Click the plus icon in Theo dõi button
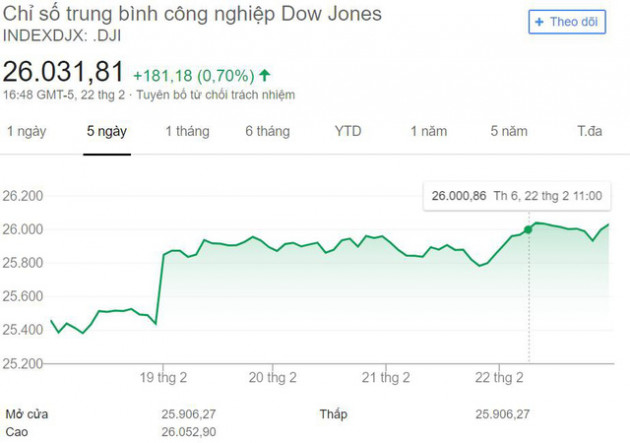Screen dimensions: 630x443 [539, 22]
